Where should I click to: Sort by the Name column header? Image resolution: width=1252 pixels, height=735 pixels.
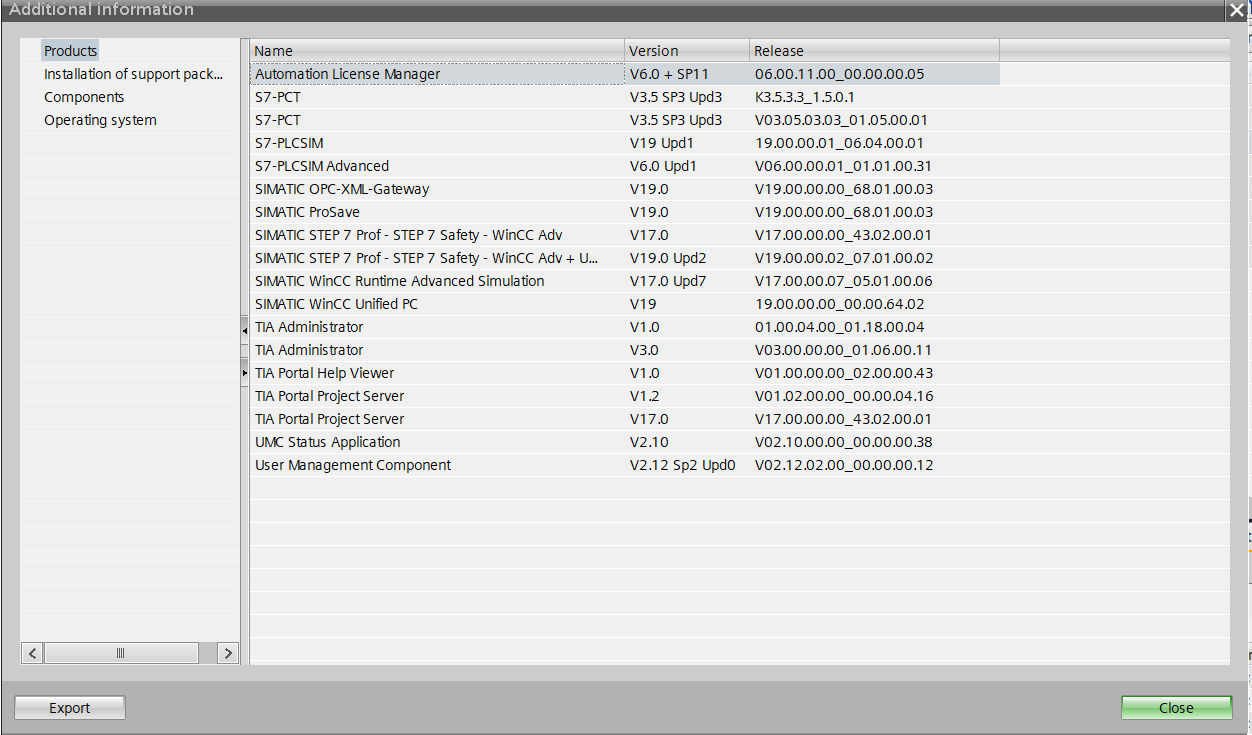pyautogui.click(x=437, y=51)
